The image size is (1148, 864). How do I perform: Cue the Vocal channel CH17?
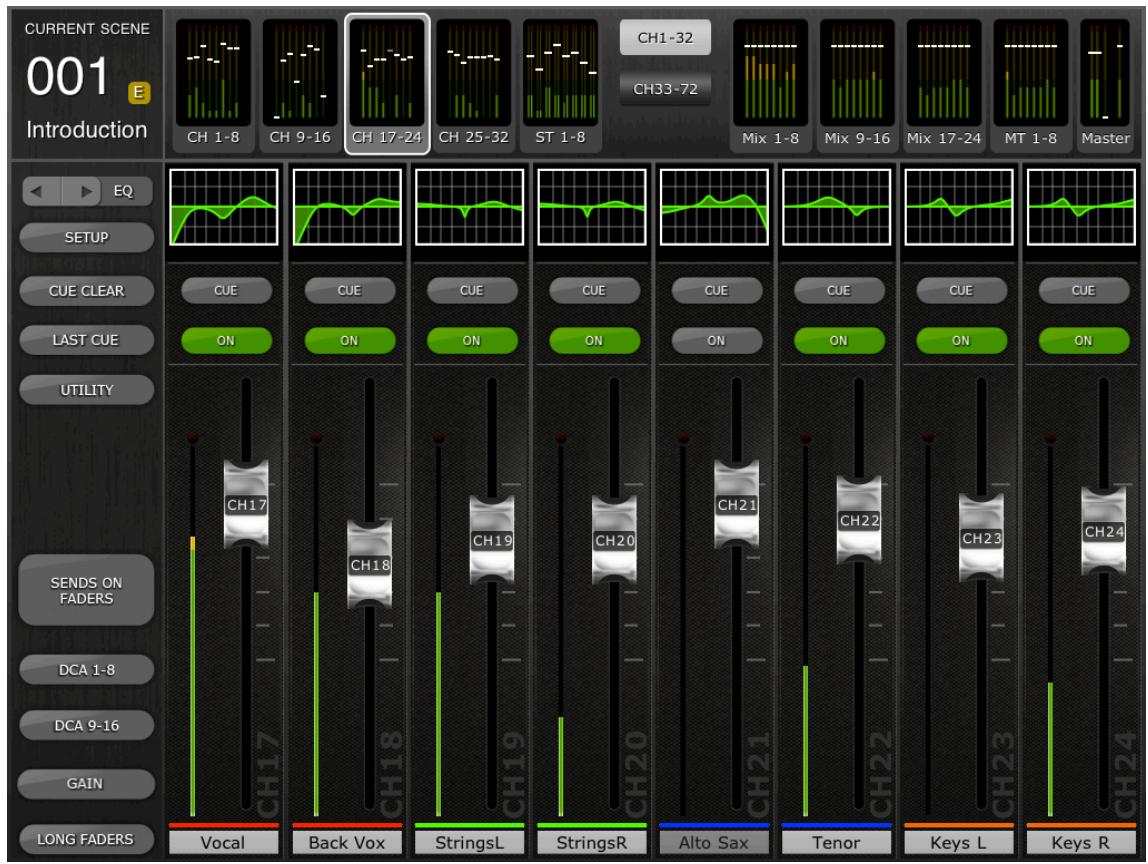(226, 291)
